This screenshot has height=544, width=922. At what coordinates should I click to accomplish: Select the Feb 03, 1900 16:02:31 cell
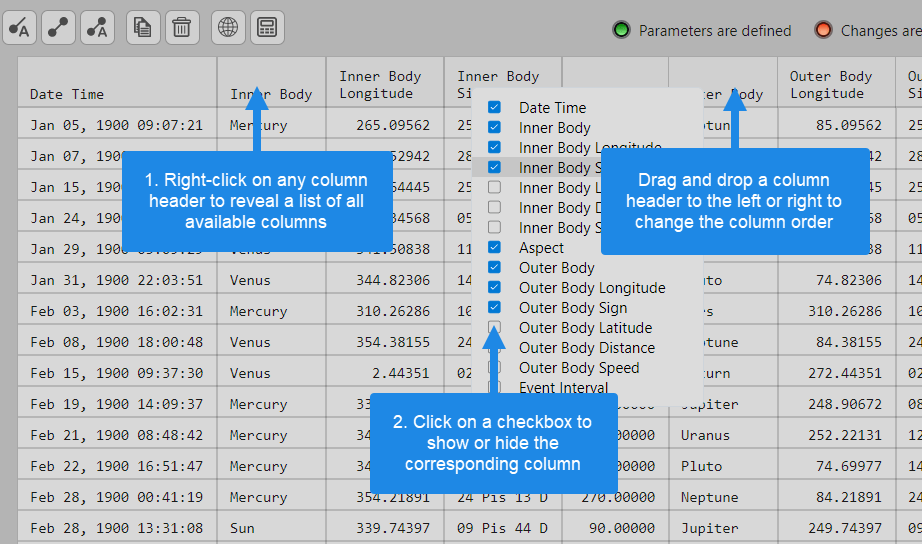117,309
